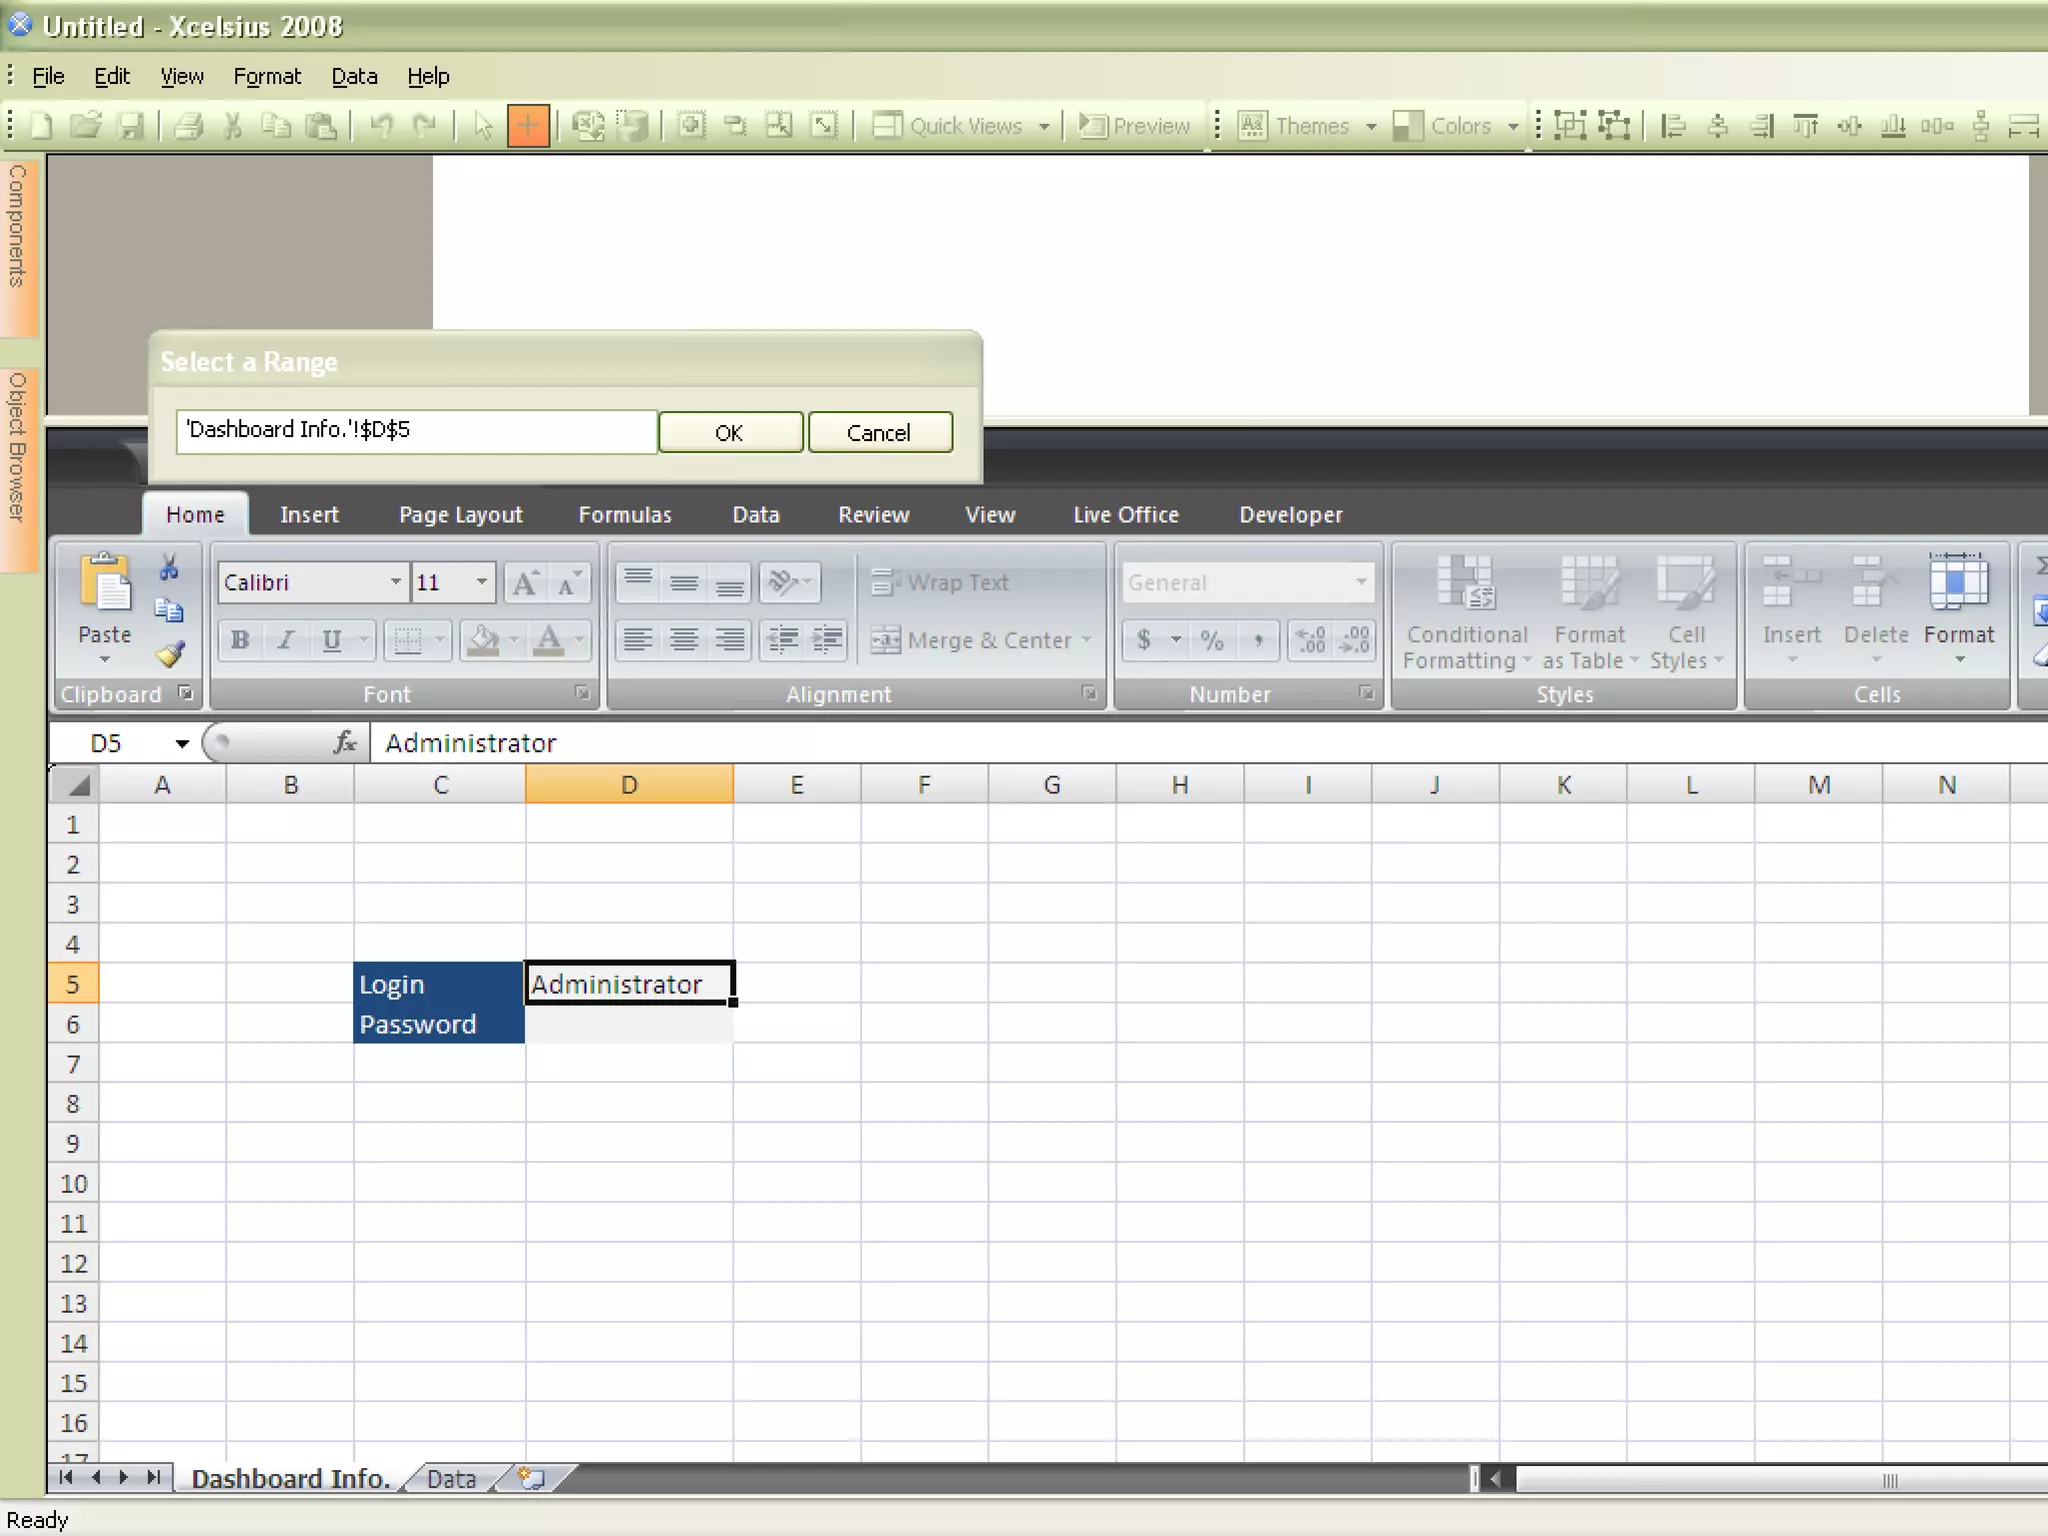Click the Undo arrow in Xcelsius toolbar

click(381, 126)
